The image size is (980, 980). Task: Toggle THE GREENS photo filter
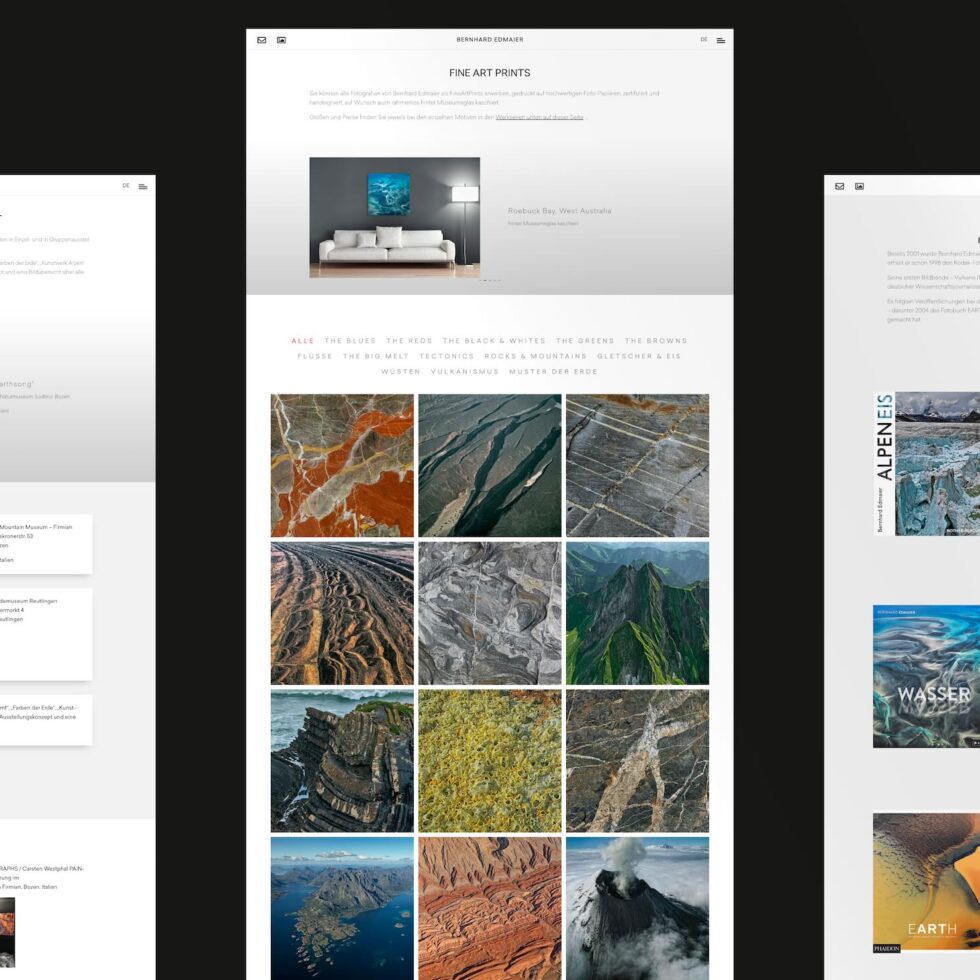coord(586,341)
